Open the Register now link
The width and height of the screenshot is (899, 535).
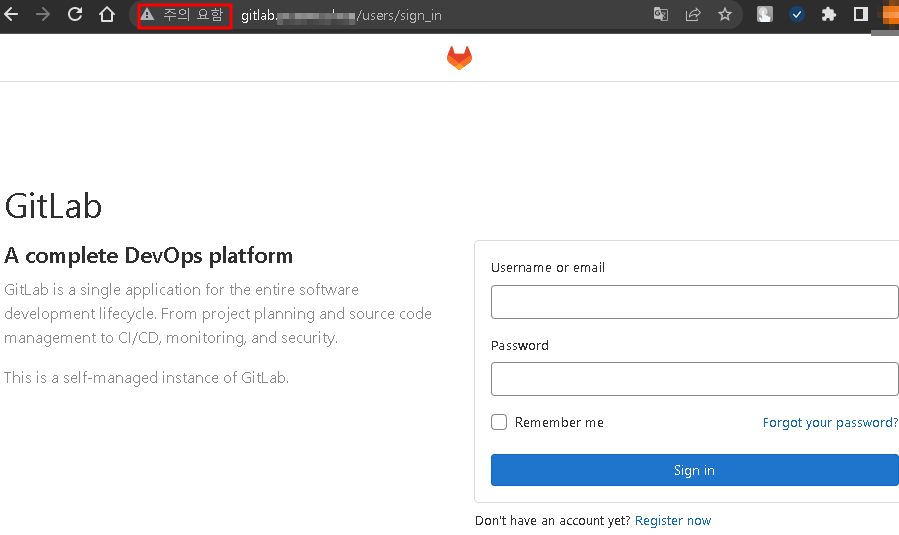point(673,521)
